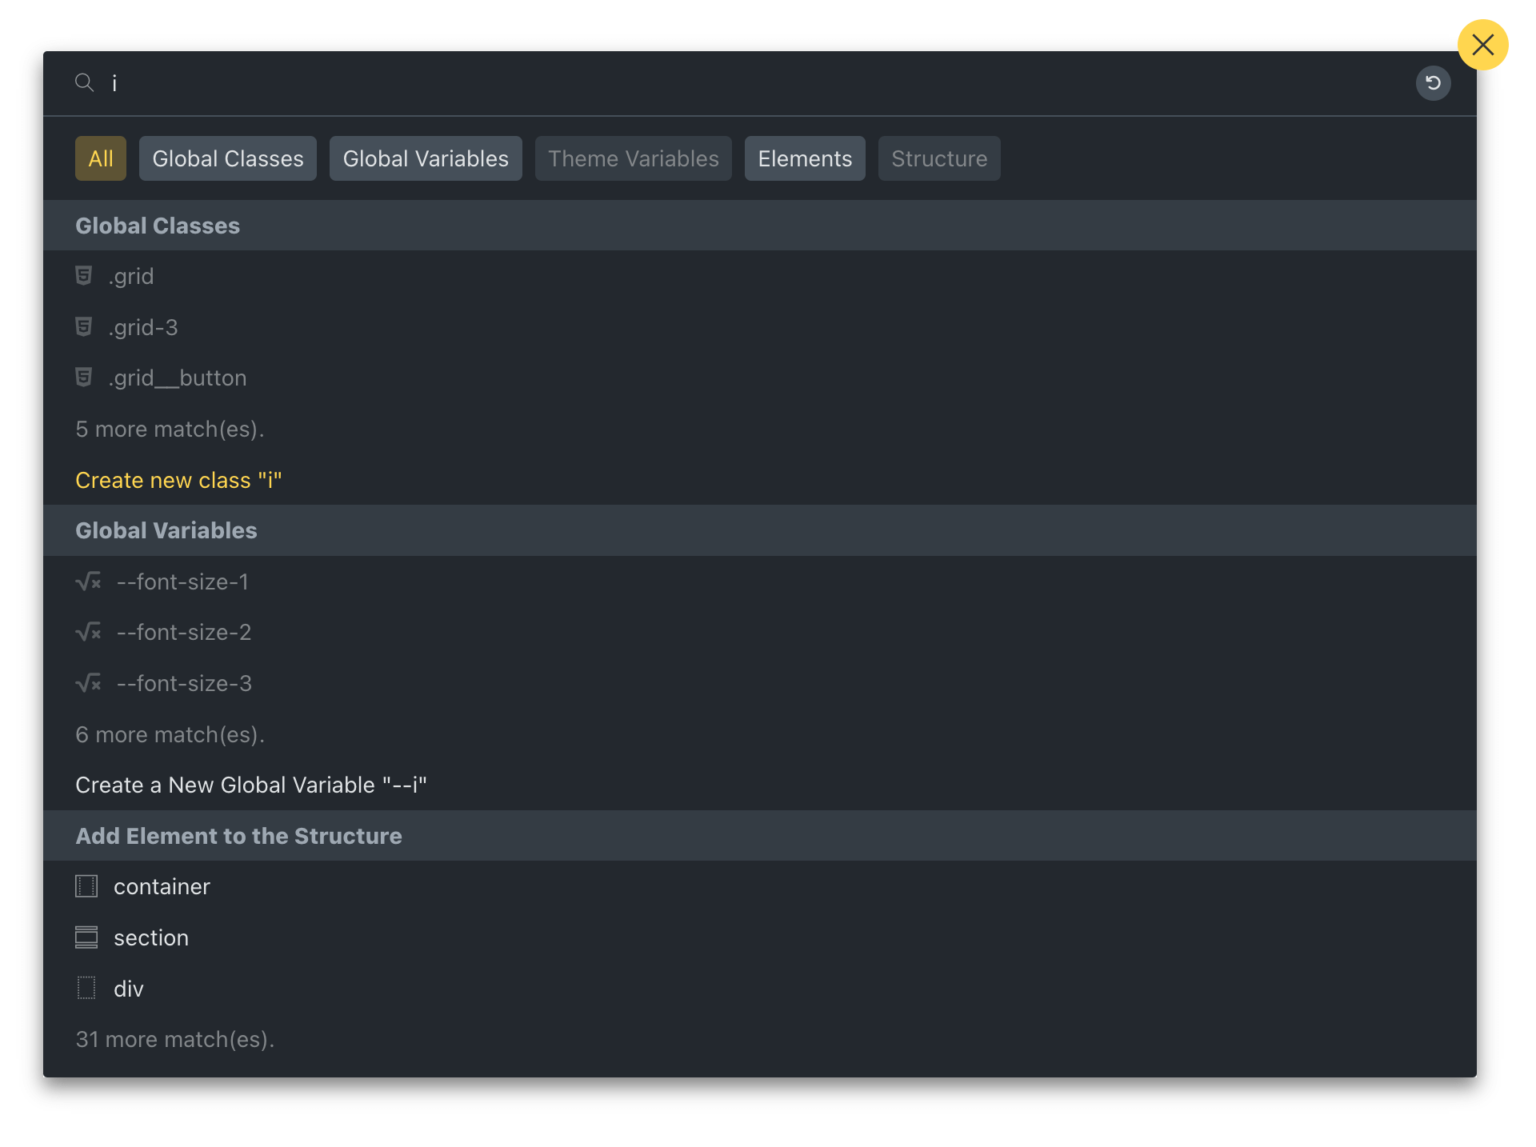Click the variable icon beside --font-size-1
The image size is (1536, 1147).
coord(88,582)
